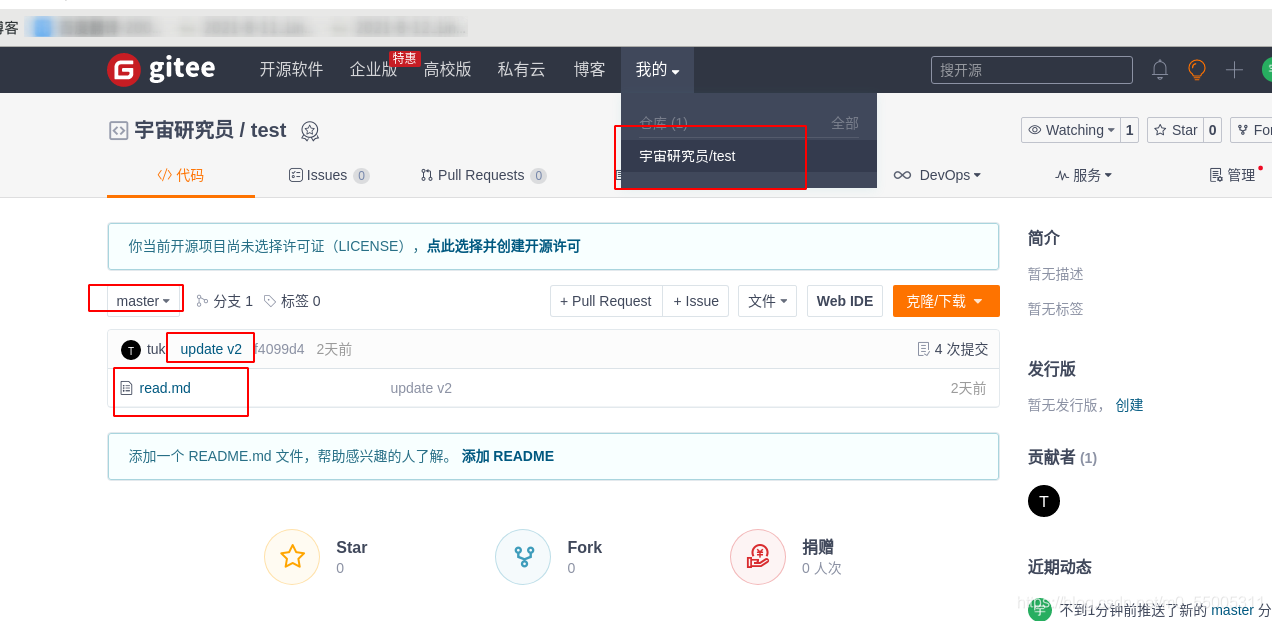This screenshot has height=621, width=1272.
Task: Expand the Watching dropdown
Action: coord(1070,130)
